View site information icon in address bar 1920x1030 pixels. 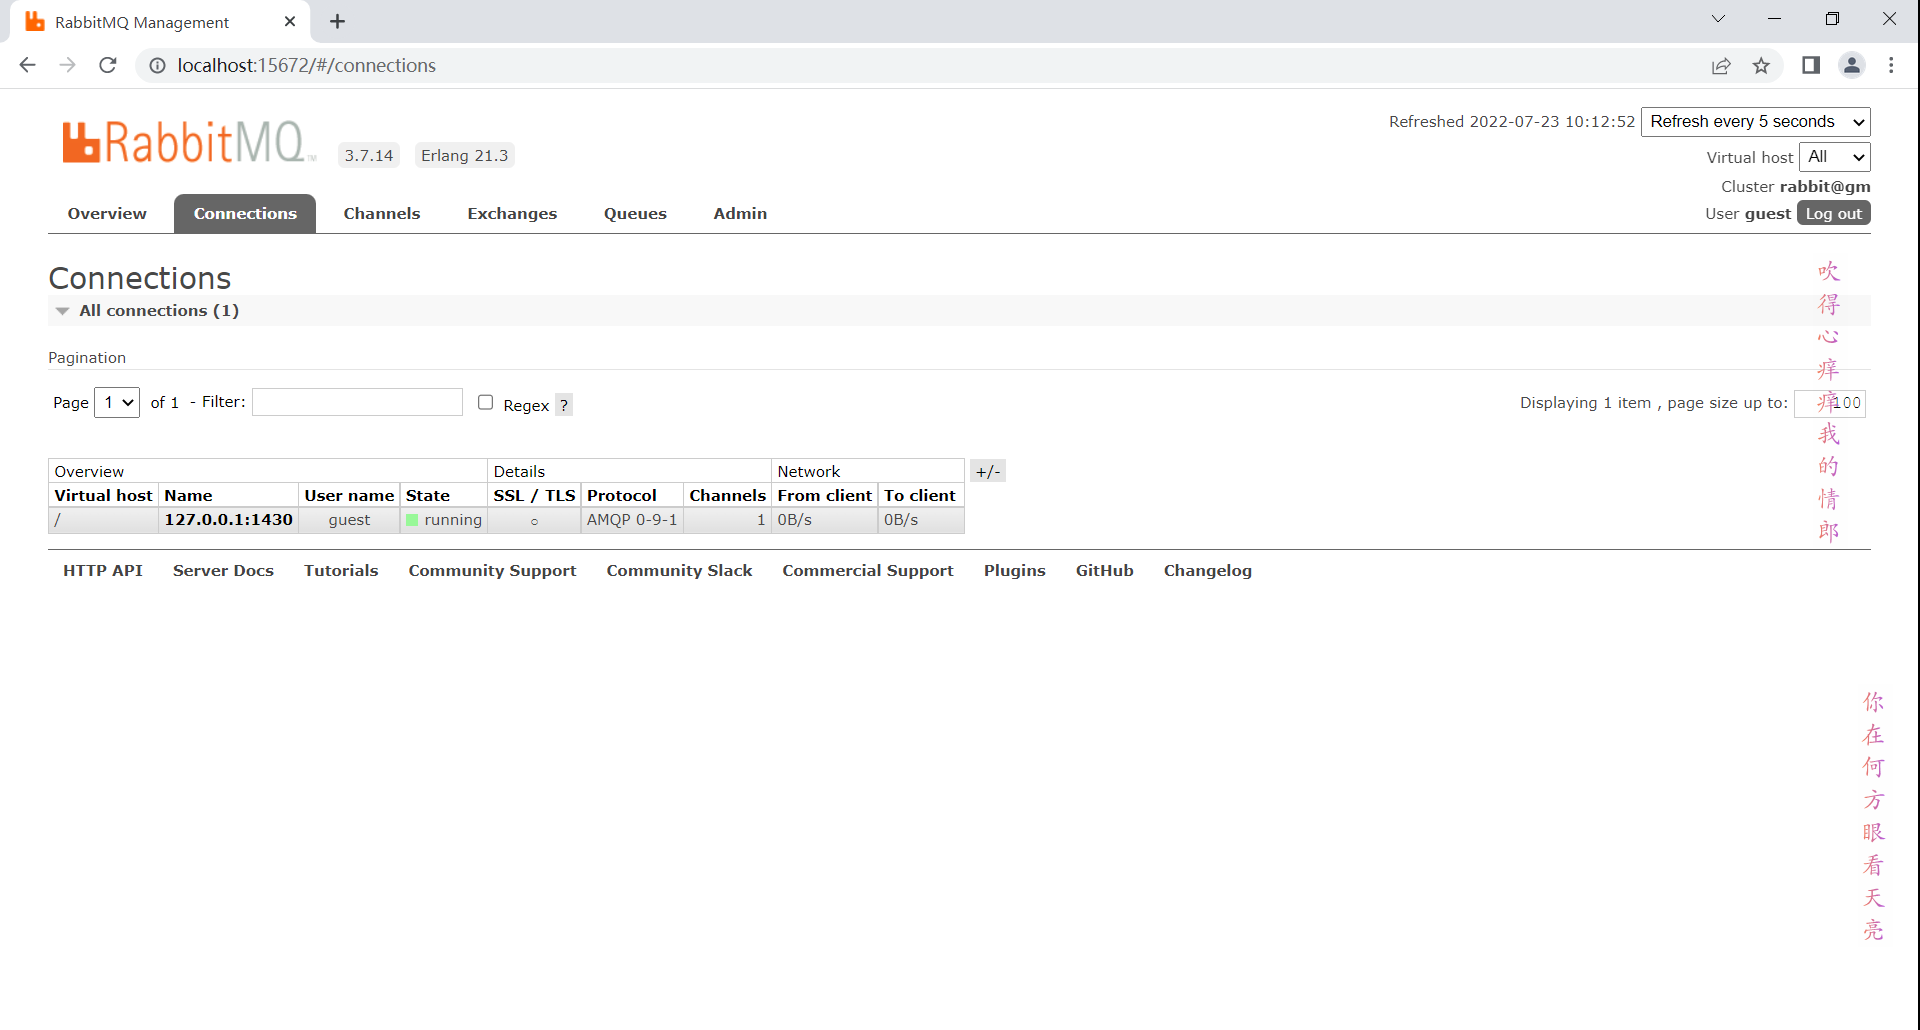click(157, 65)
